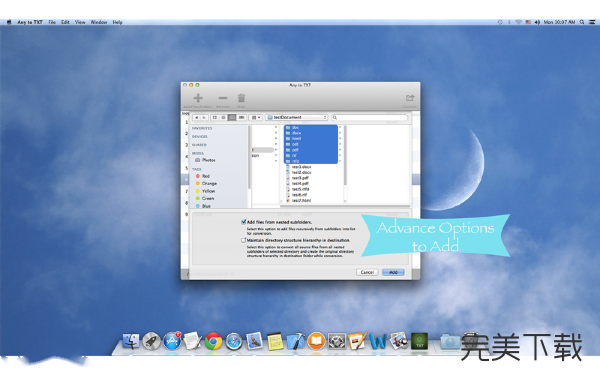
Task: Select the doc folder
Action: tap(311, 127)
